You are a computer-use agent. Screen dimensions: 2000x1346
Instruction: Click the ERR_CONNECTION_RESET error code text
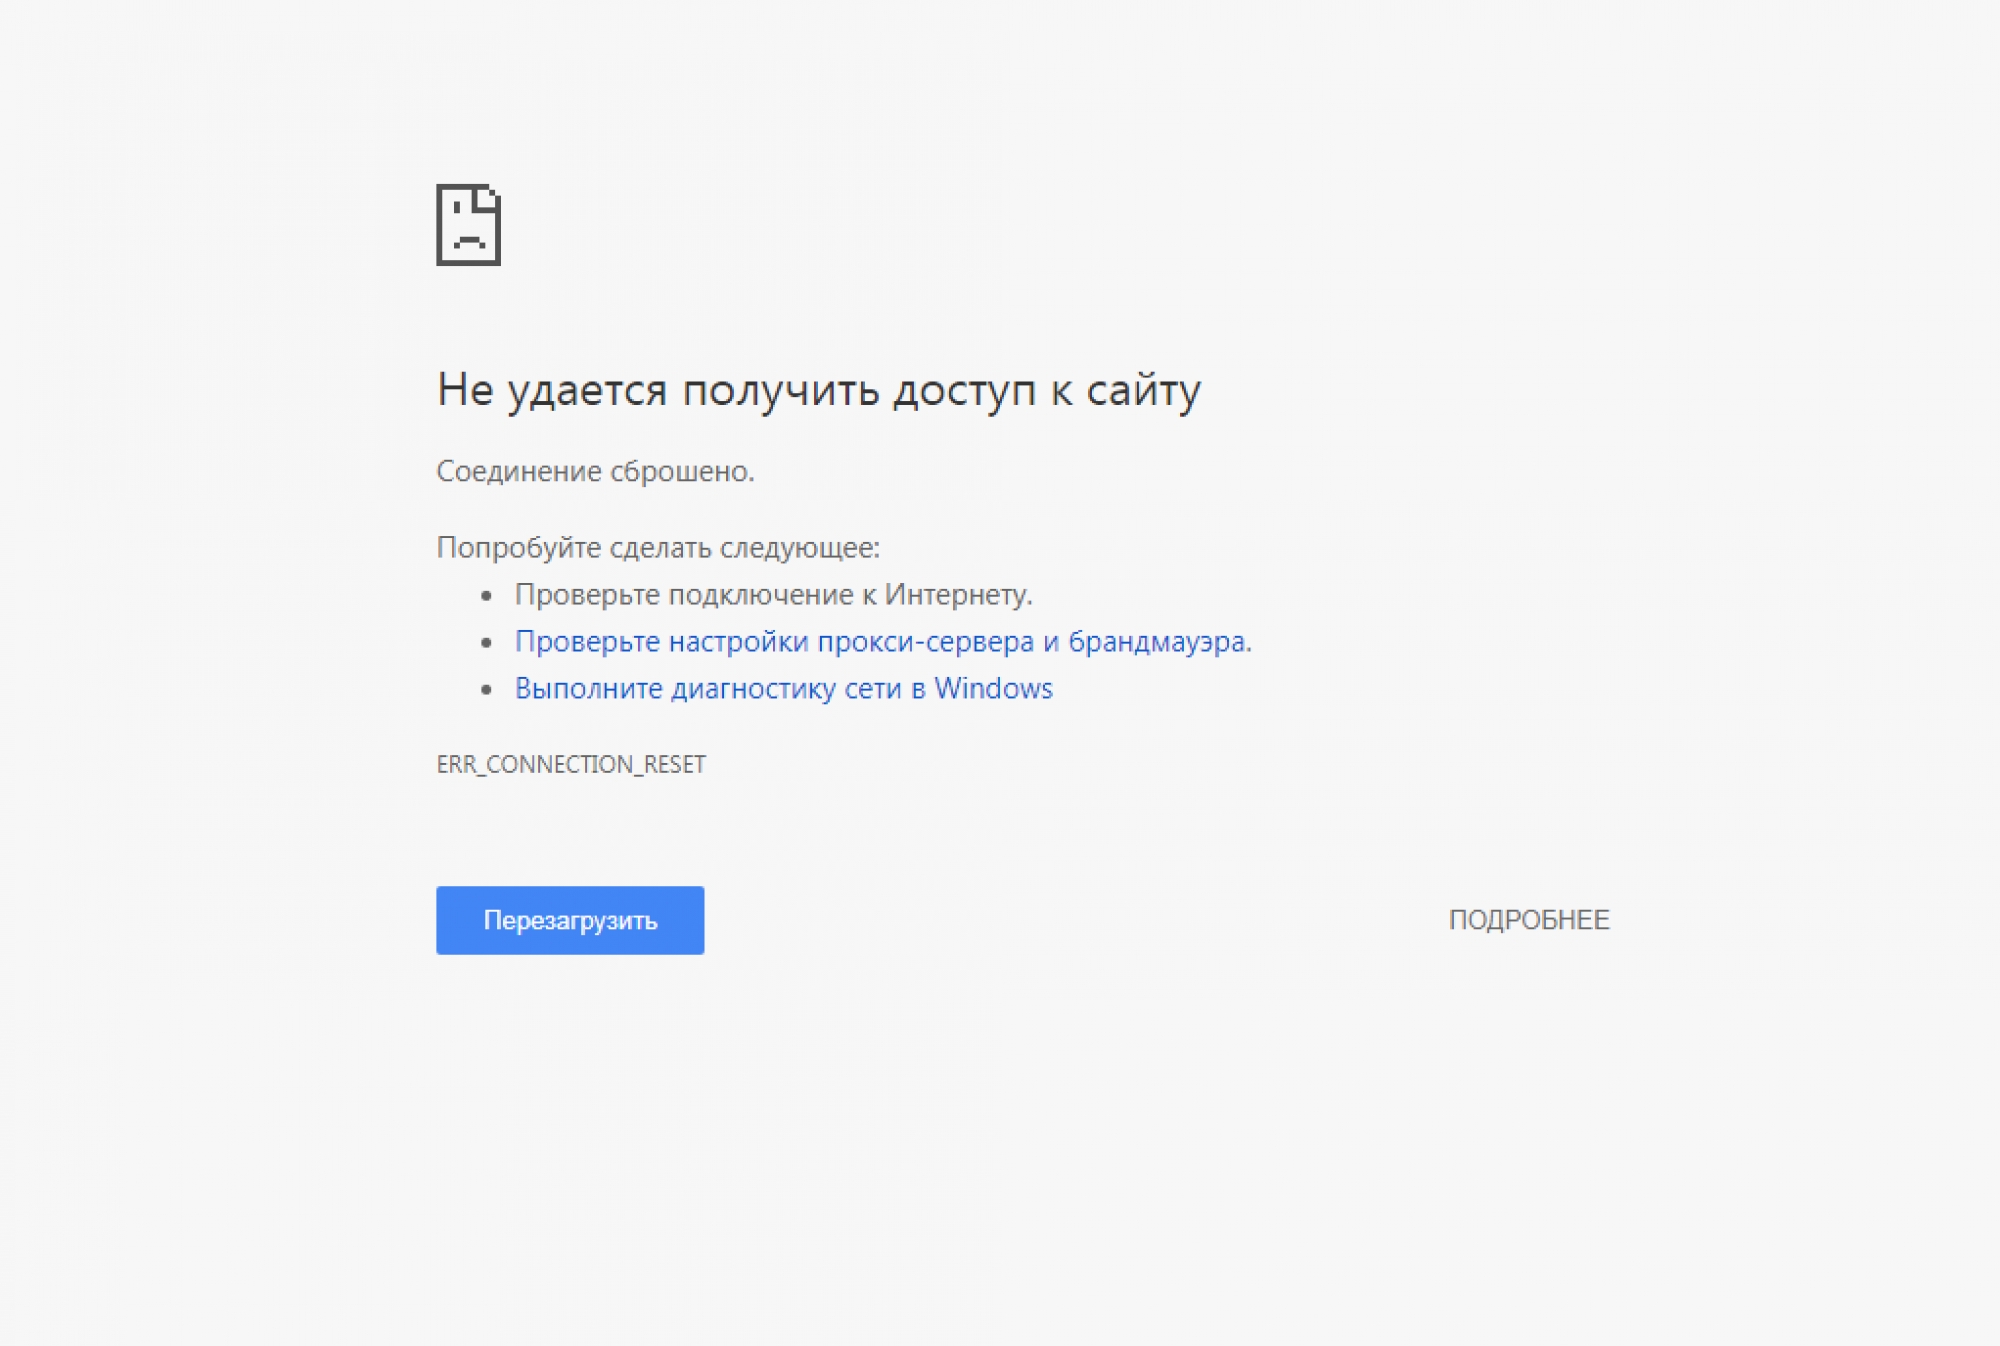571,765
